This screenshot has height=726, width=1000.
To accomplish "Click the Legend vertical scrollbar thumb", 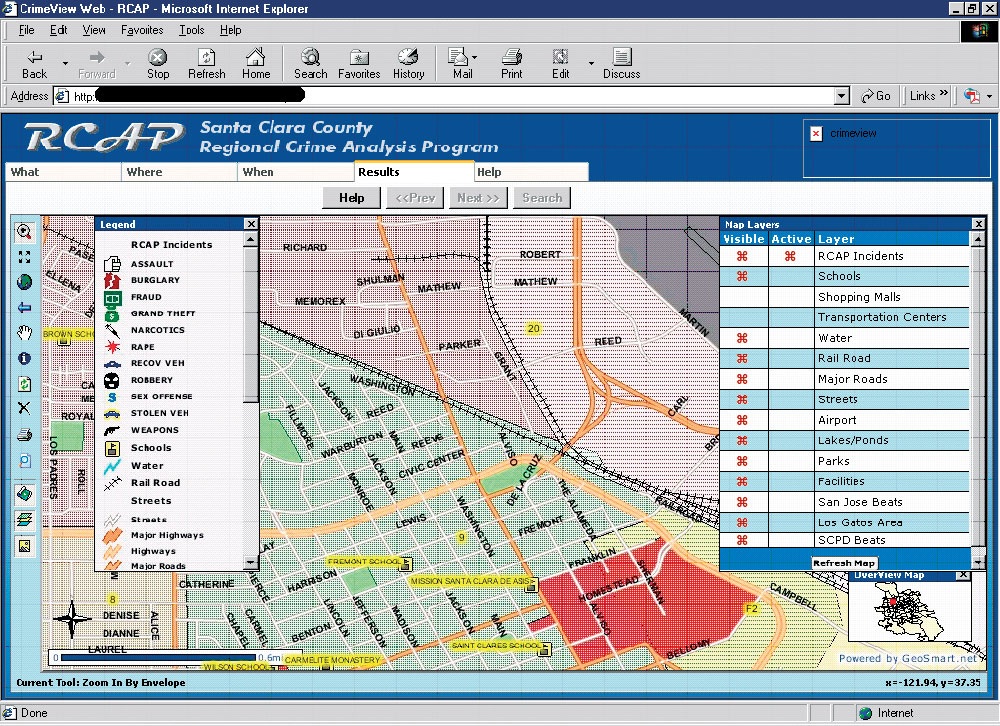I will [251, 325].
